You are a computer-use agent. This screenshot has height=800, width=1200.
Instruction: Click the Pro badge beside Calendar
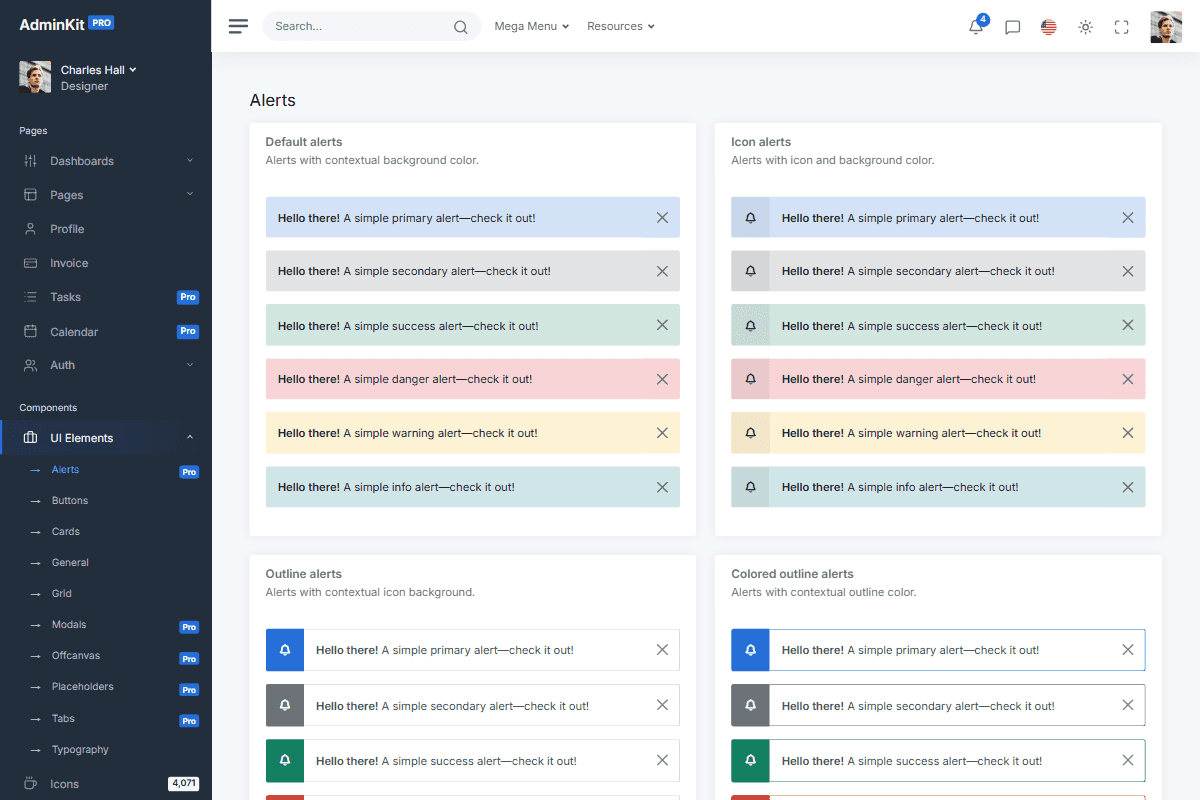tap(188, 331)
